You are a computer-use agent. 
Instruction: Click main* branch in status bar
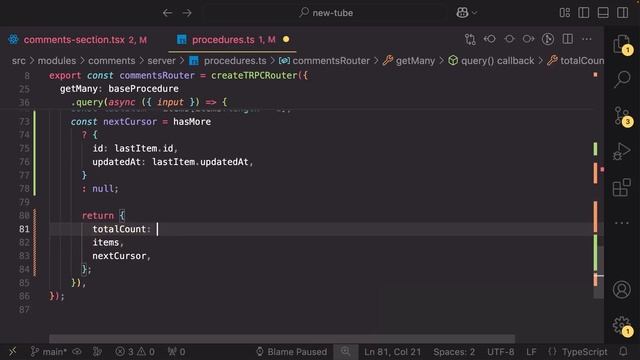(49, 351)
